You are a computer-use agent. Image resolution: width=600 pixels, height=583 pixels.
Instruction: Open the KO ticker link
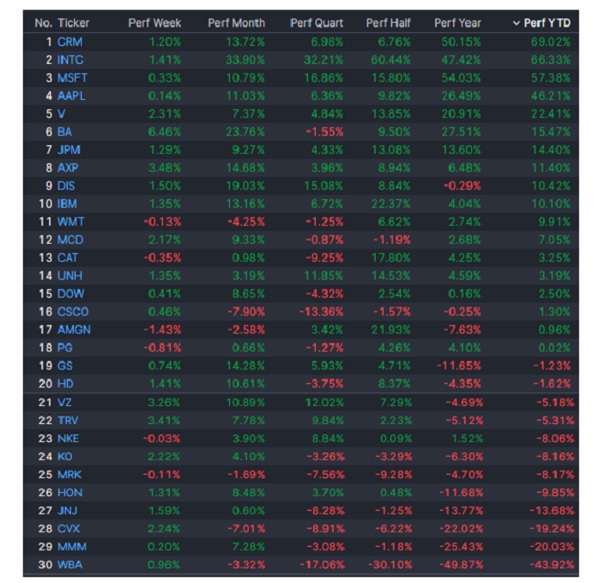coord(65,456)
